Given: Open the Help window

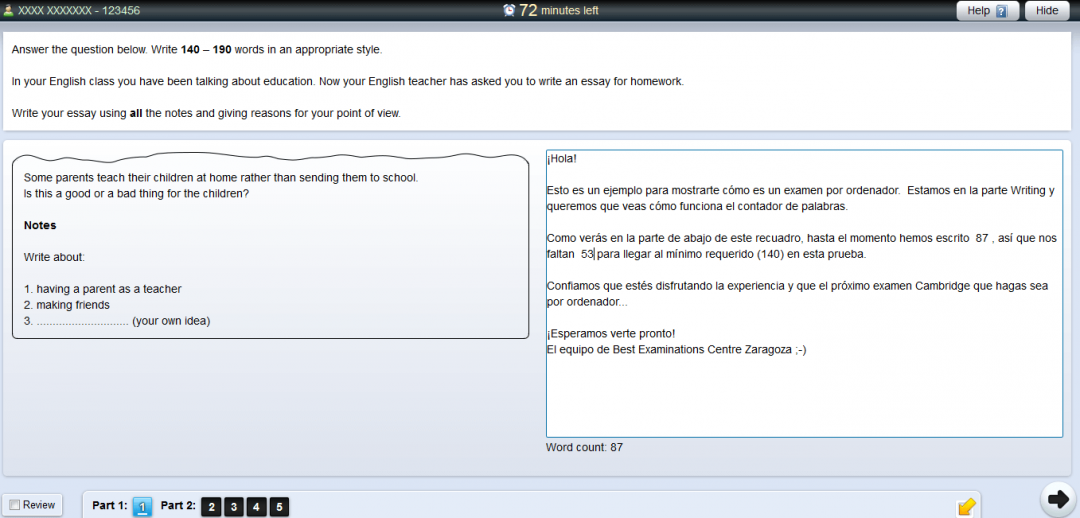Looking at the screenshot, I should point(987,11).
